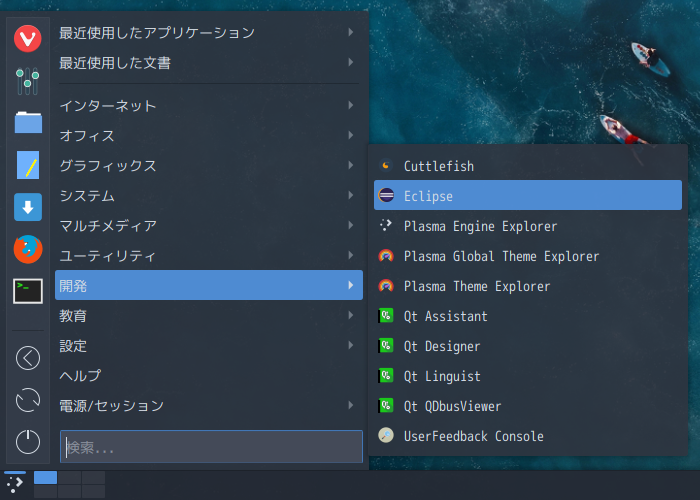700x500 pixels.
Task: Click the restart circular arrows icon
Action: tap(28, 400)
